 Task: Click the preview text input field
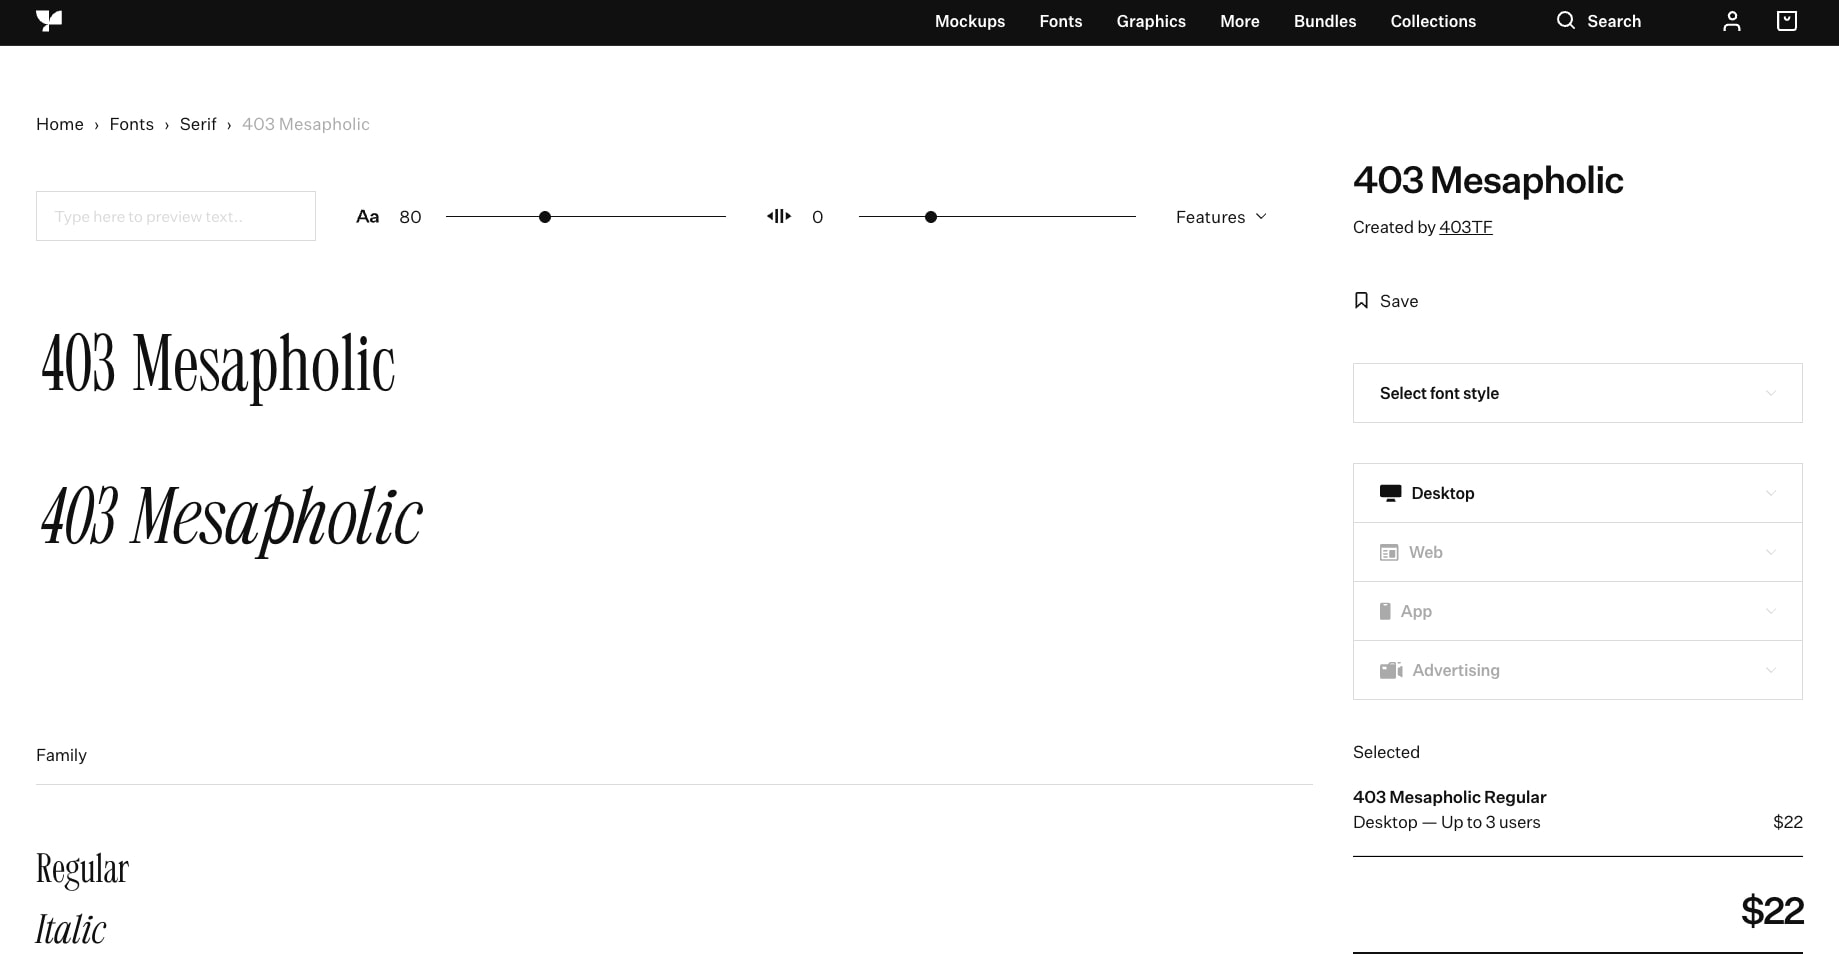pos(176,216)
